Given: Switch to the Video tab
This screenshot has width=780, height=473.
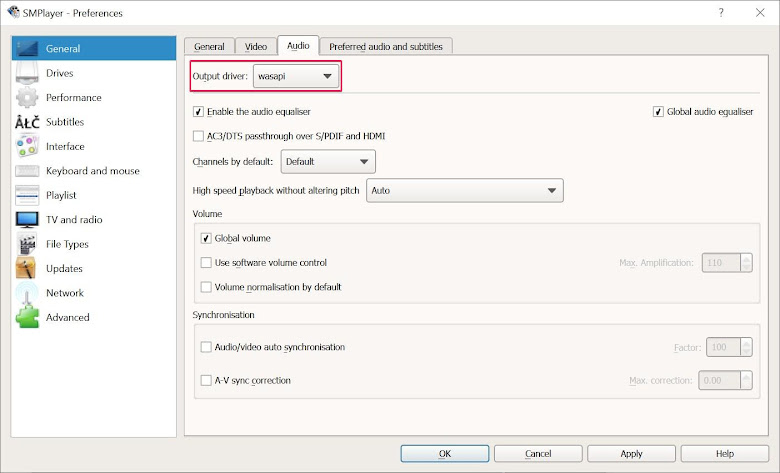Looking at the screenshot, I should point(256,46).
